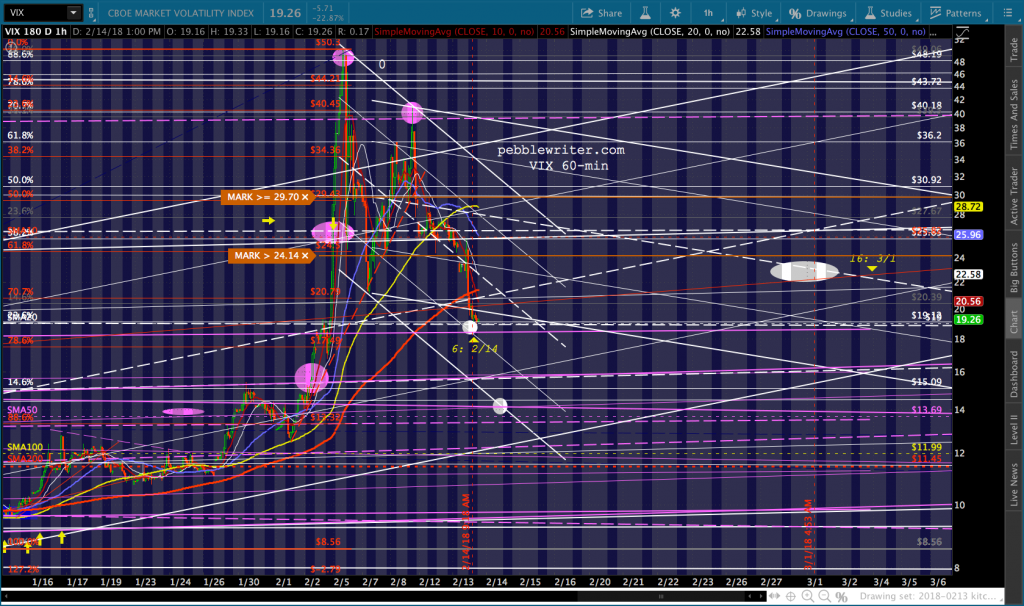Open the symbol dropdown next to VIX
This screenshot has width=1024, height=606.
pyautogui.click(x=74, y=13)
